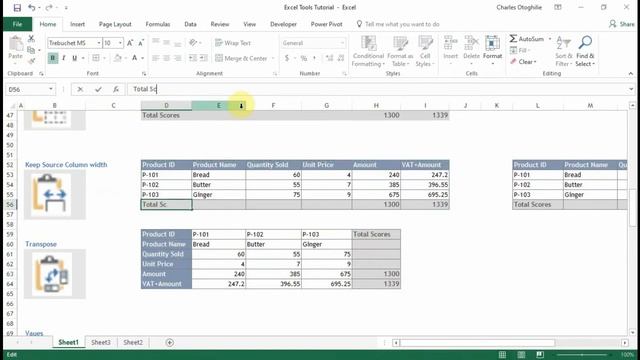Activate the Format Painter brush
This screenshot has height=360, width=640.
[31, 61]
